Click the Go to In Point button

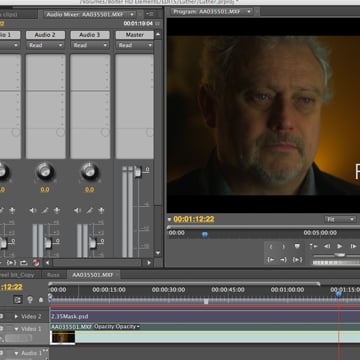click(x=271, y=260)
